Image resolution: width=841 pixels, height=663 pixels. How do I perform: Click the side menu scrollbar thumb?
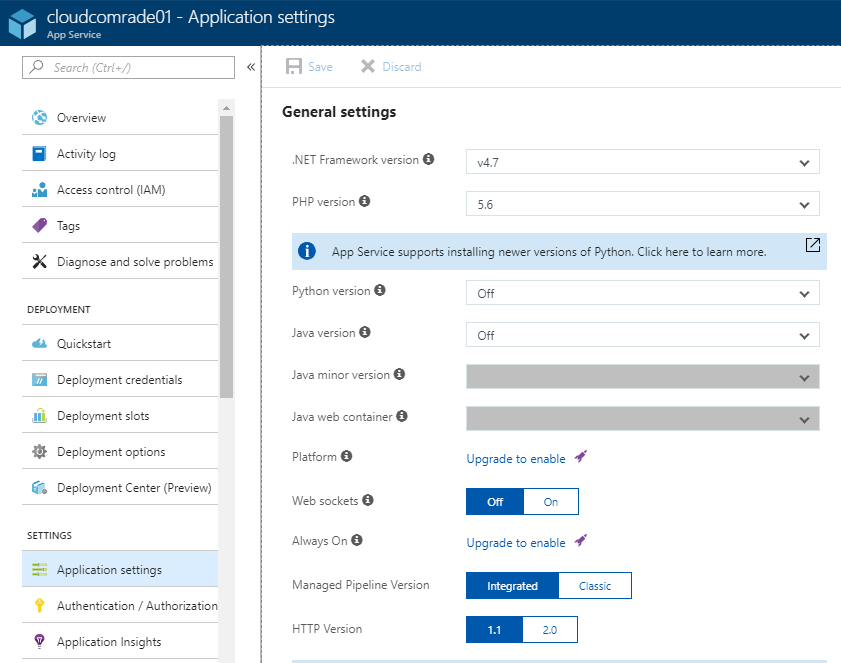pos(226,257)
